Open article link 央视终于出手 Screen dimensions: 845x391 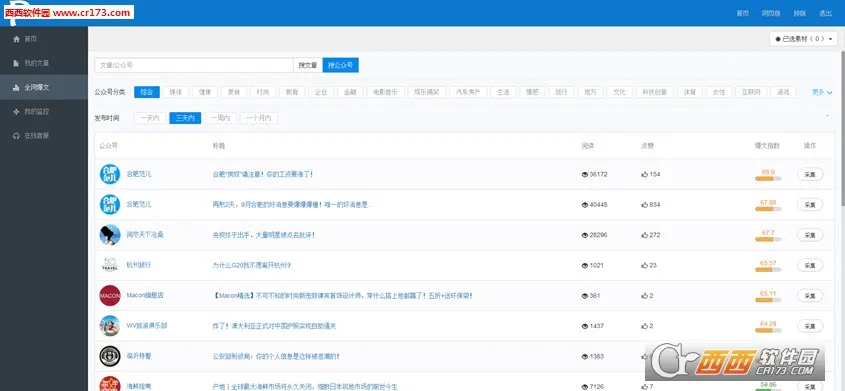(x=264, y=235)
